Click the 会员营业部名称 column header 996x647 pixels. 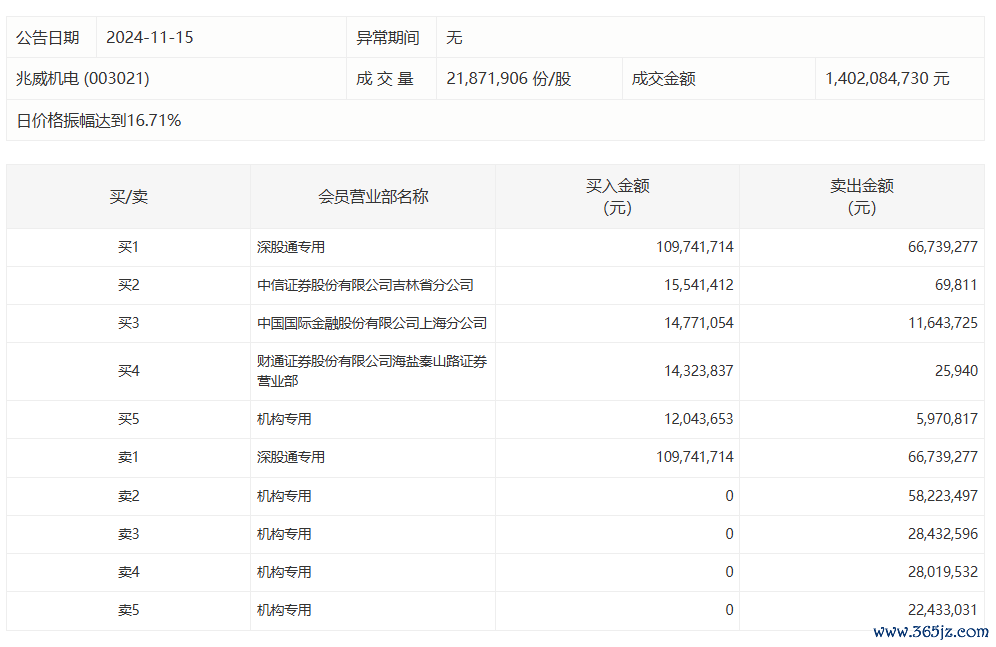click(373, 197)
